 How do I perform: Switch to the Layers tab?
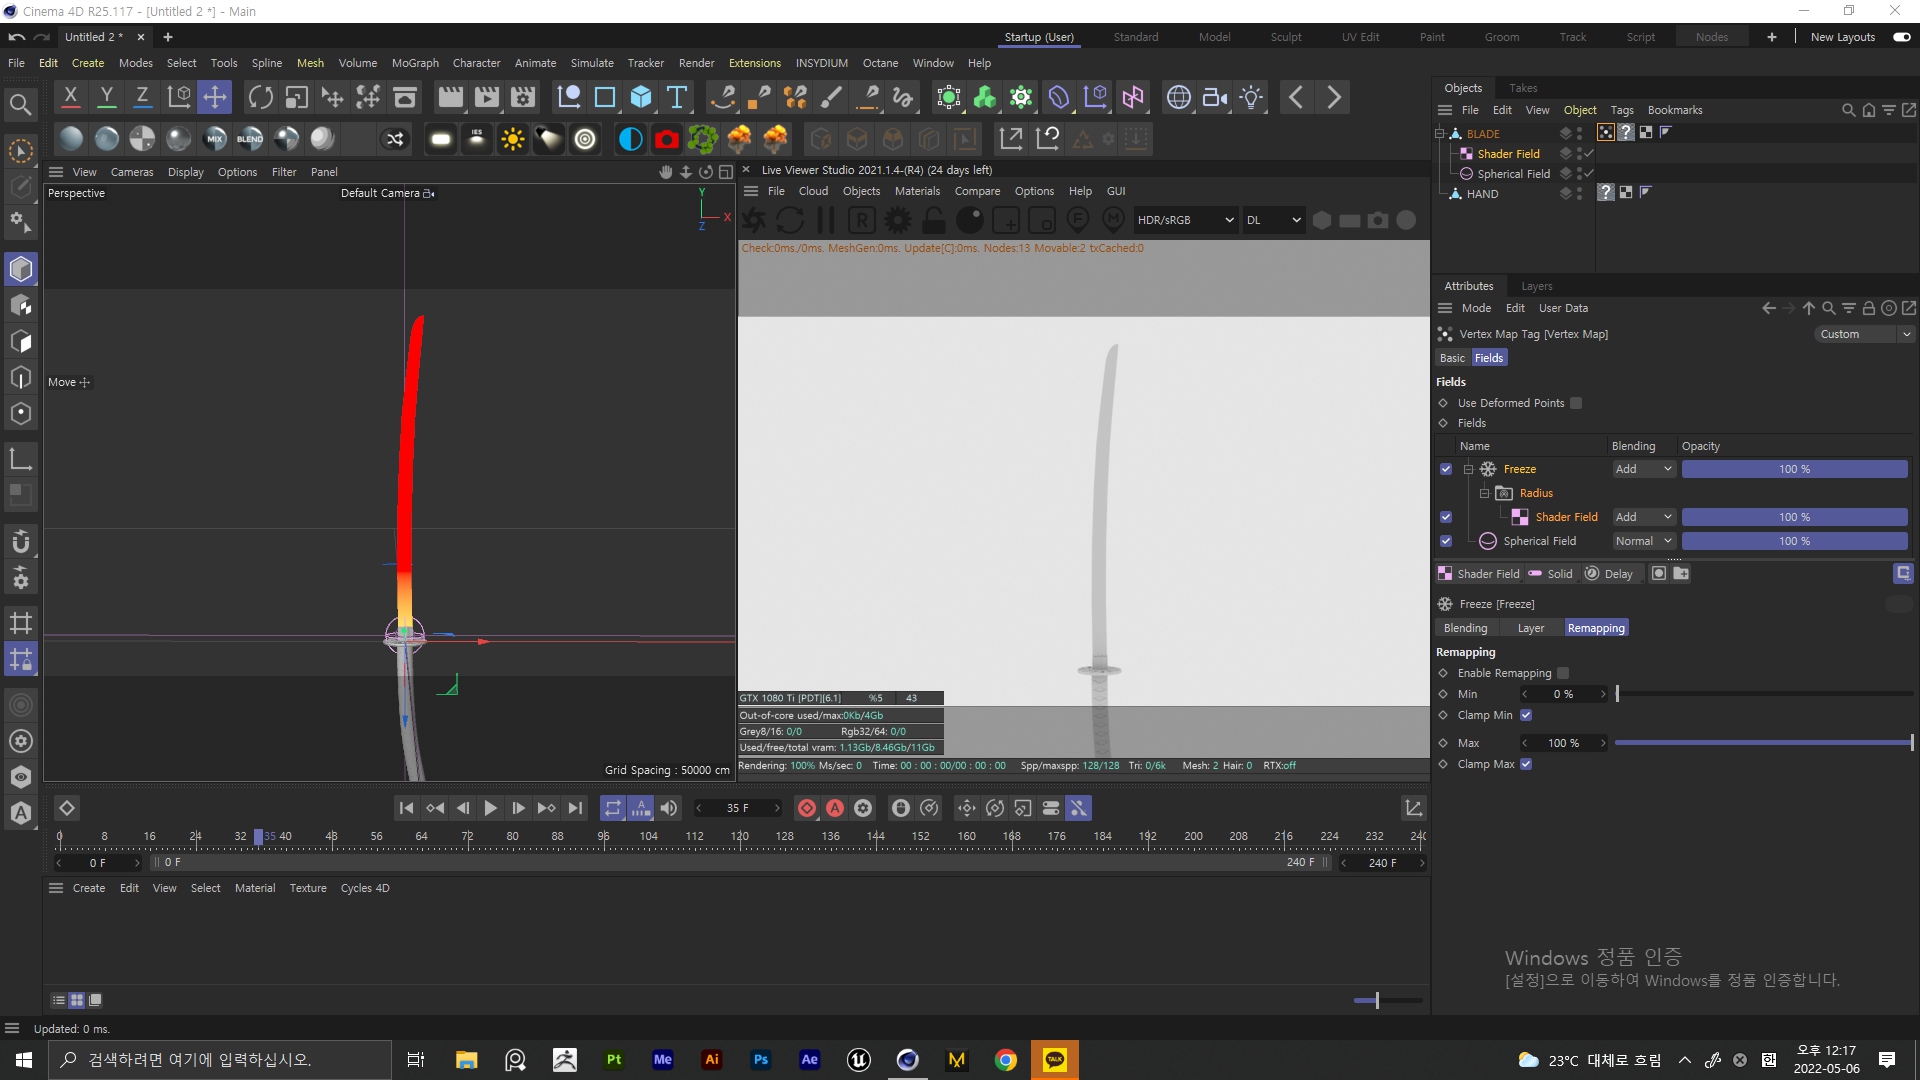click(1536, 286)
